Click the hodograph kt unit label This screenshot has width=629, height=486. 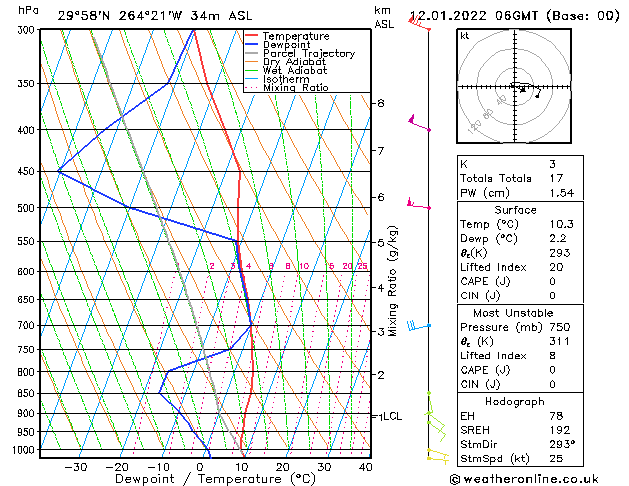click(x=465, y=36)
